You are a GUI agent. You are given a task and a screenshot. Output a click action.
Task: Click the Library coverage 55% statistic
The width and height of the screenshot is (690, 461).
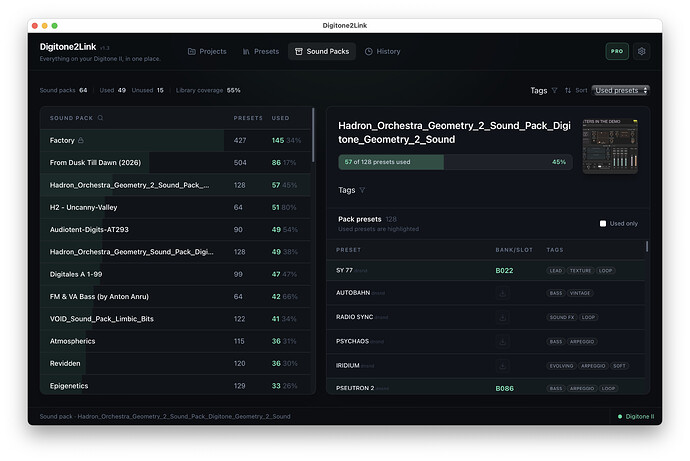tap(208, 90)
